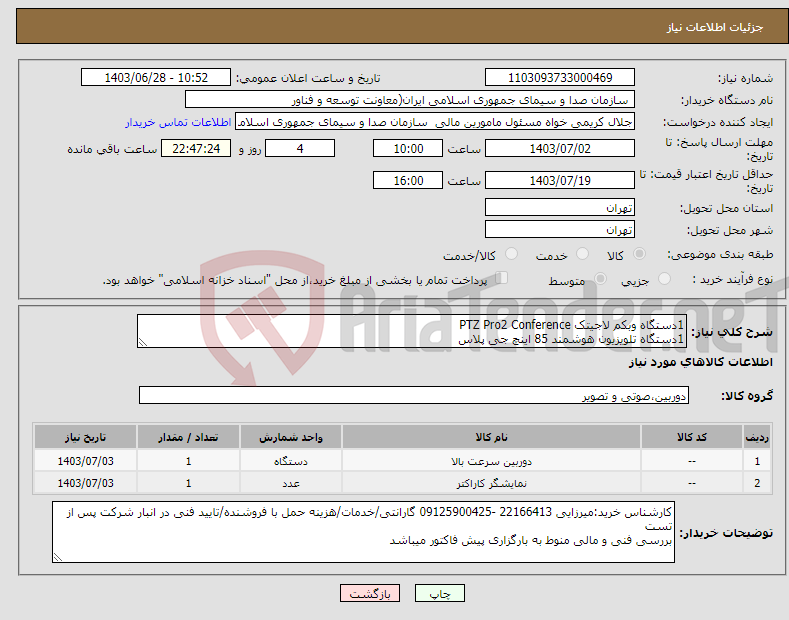Viewport: 789px width, 620px height.
Task: Click the remaining days field showing 4
Action: (300, 148)
